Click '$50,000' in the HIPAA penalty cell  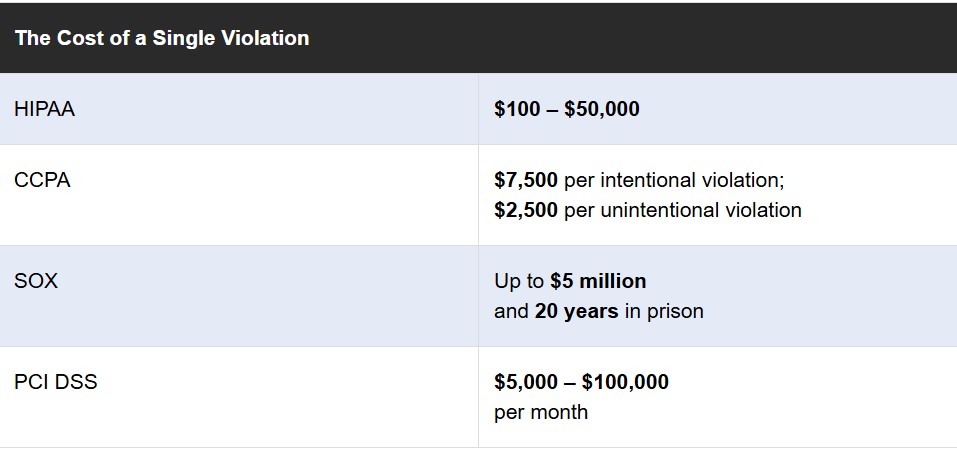[602, 109]
